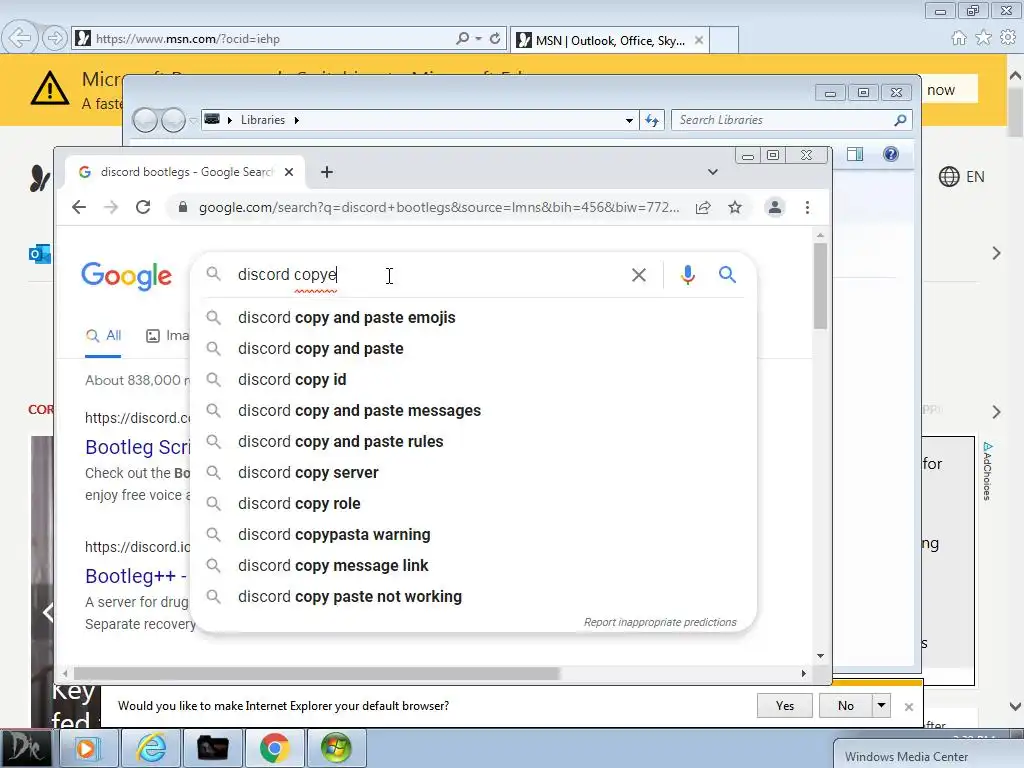Image resolution: width=1024 pixels, height=768 pixels.
Task: Select suggestion discord copy message link
Action: (475, 566)
